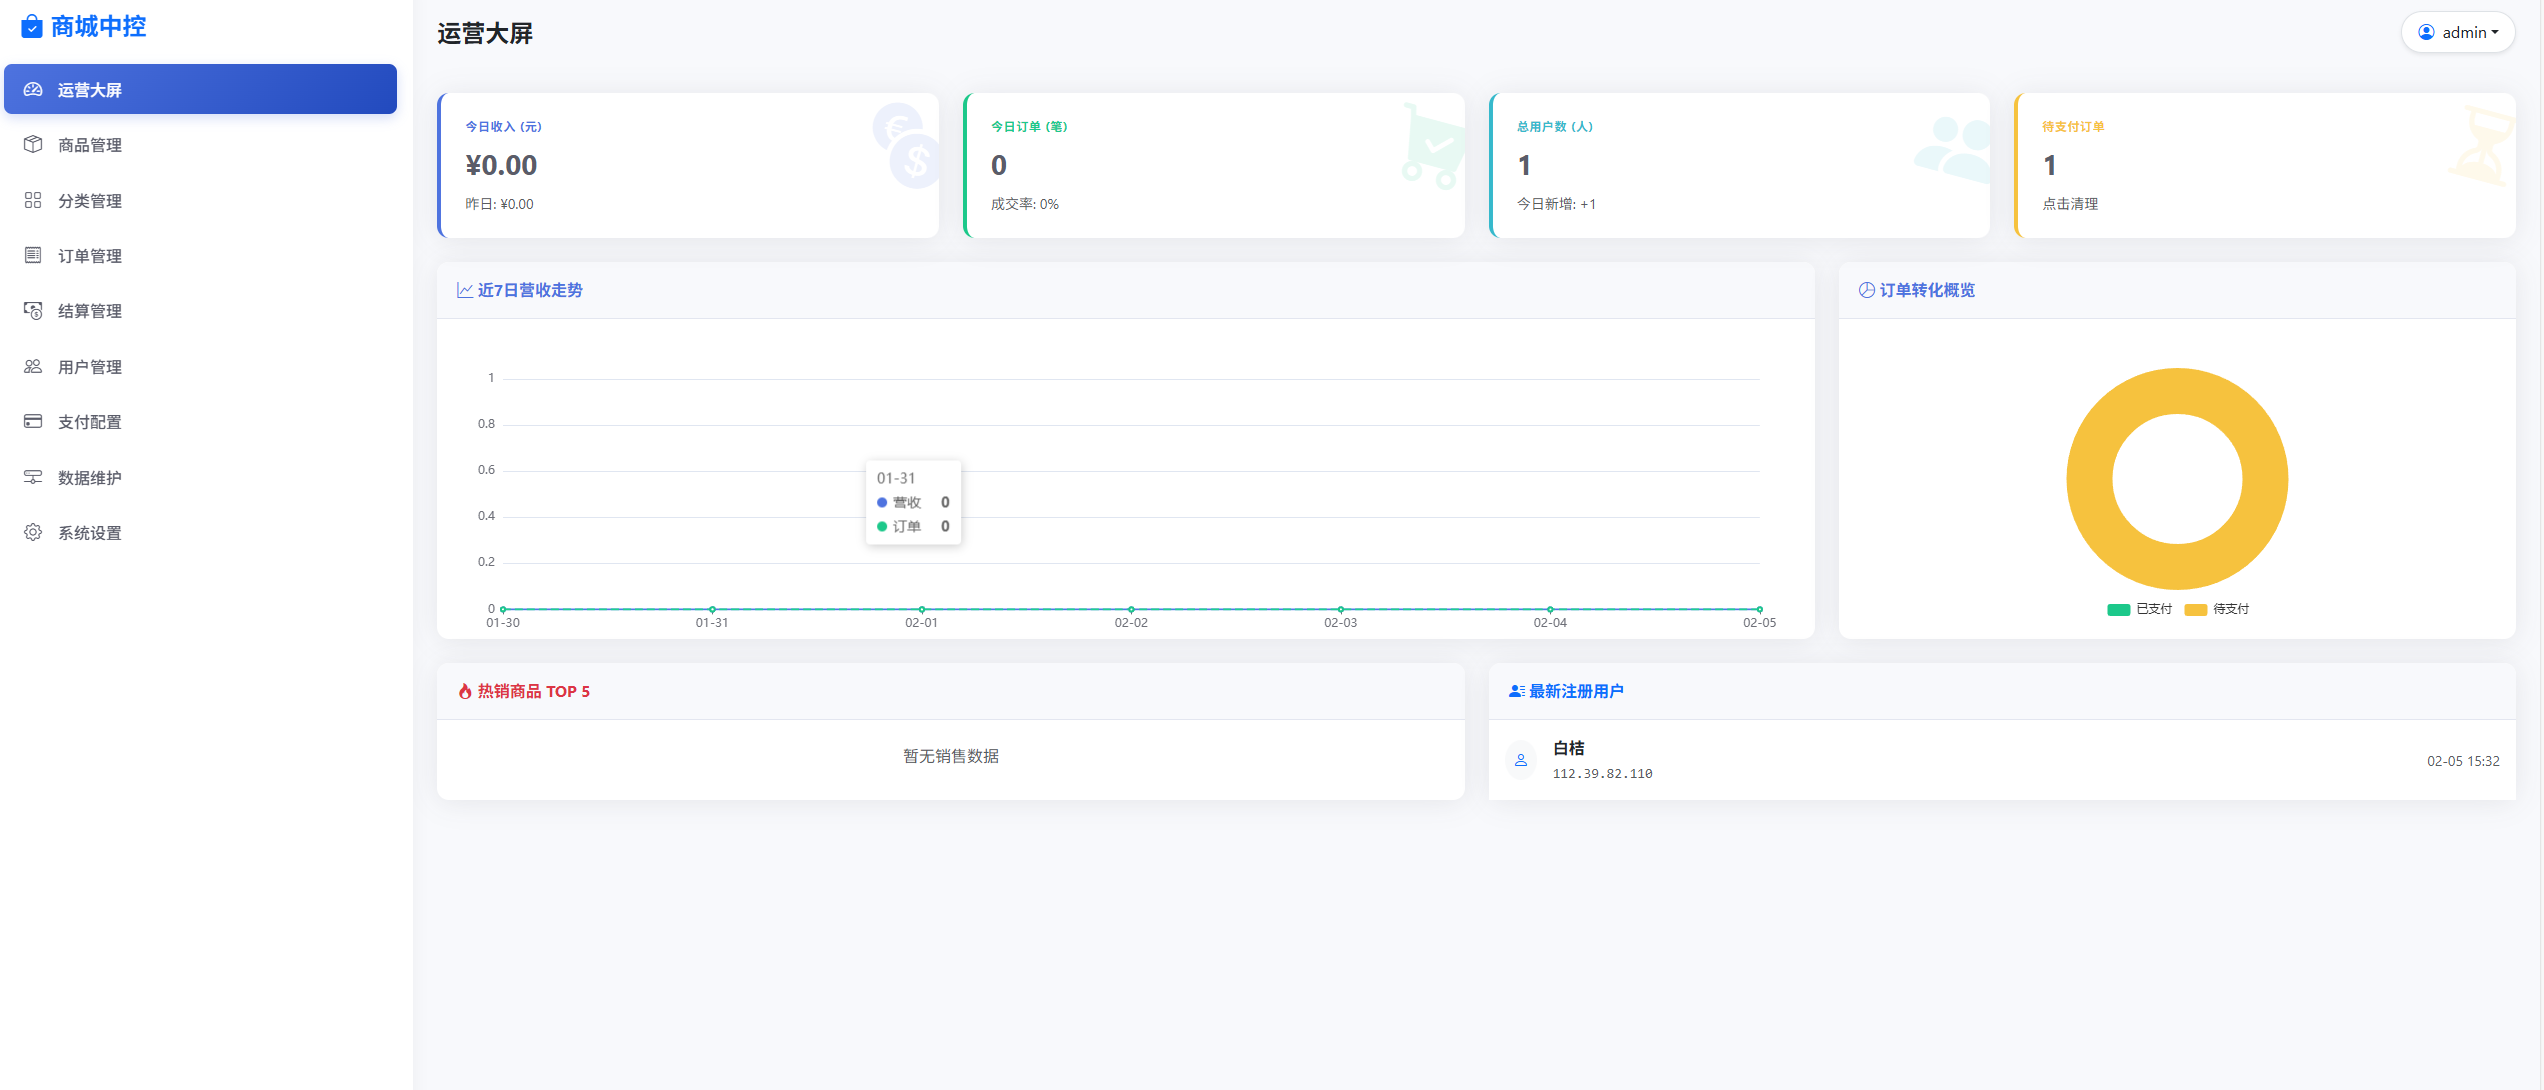Viewport: 2544px width, 1090px height.
Task: Click the 用户管理 people icon
Action: [33, 367]
